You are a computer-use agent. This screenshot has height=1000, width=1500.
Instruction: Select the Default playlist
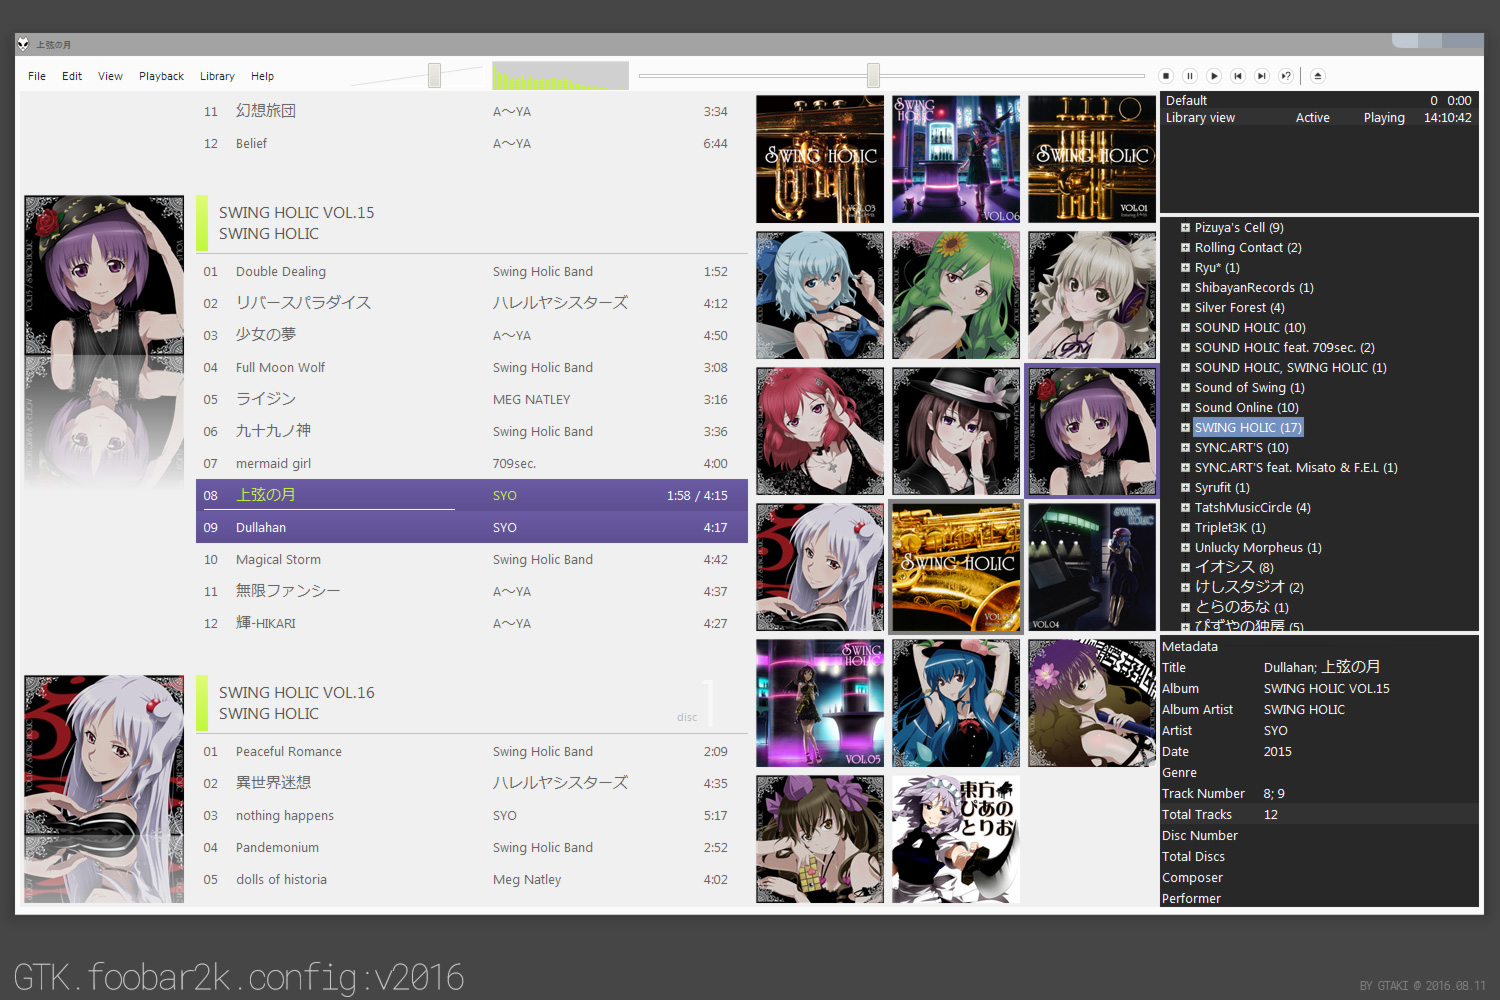click(1318, 101)
